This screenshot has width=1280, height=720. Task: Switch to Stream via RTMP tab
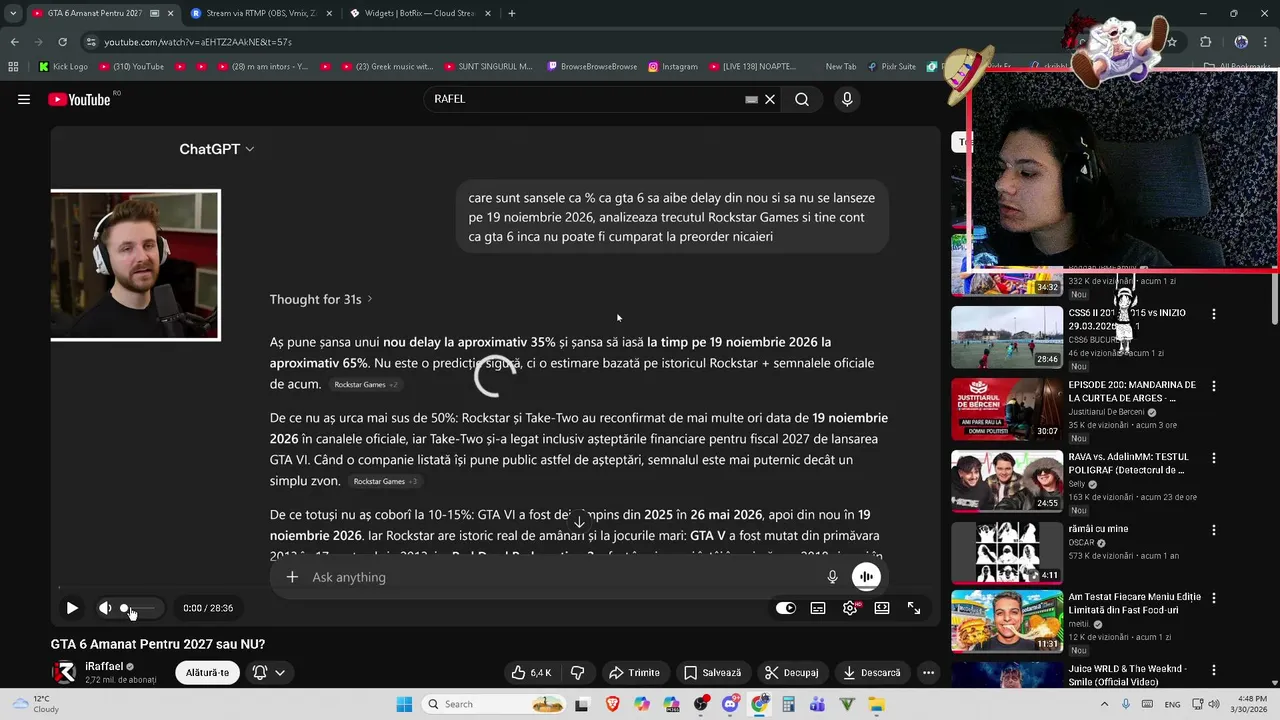pos(259,13)
